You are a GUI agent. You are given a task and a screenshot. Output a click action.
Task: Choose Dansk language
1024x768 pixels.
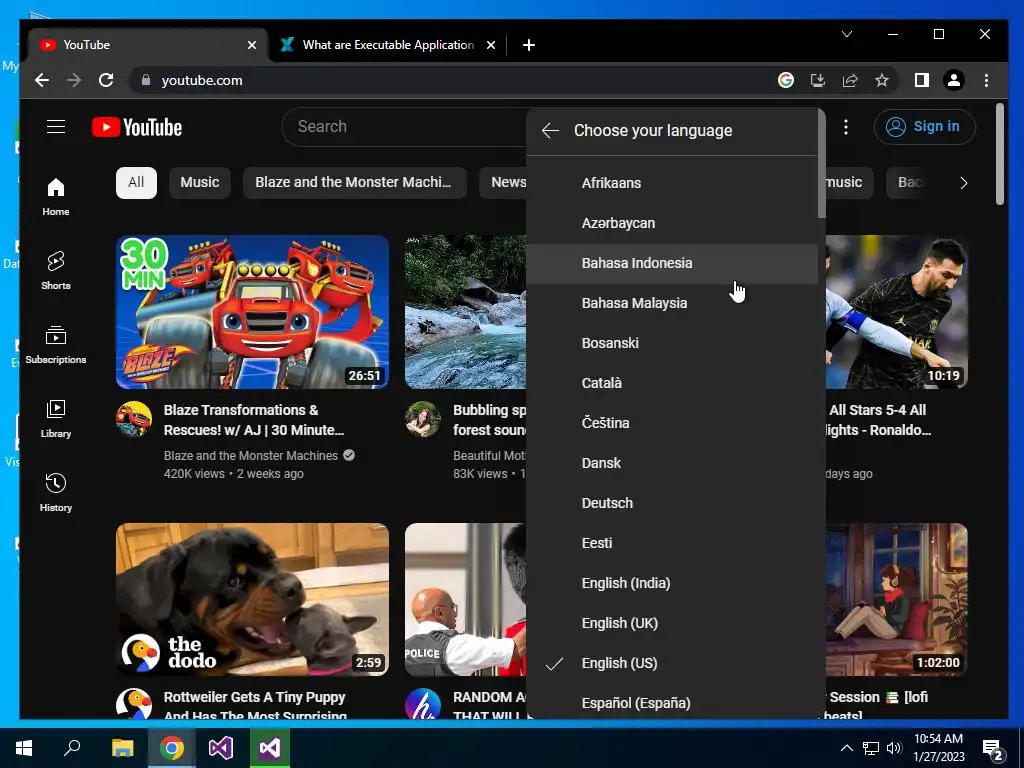[x=672, y=464]
